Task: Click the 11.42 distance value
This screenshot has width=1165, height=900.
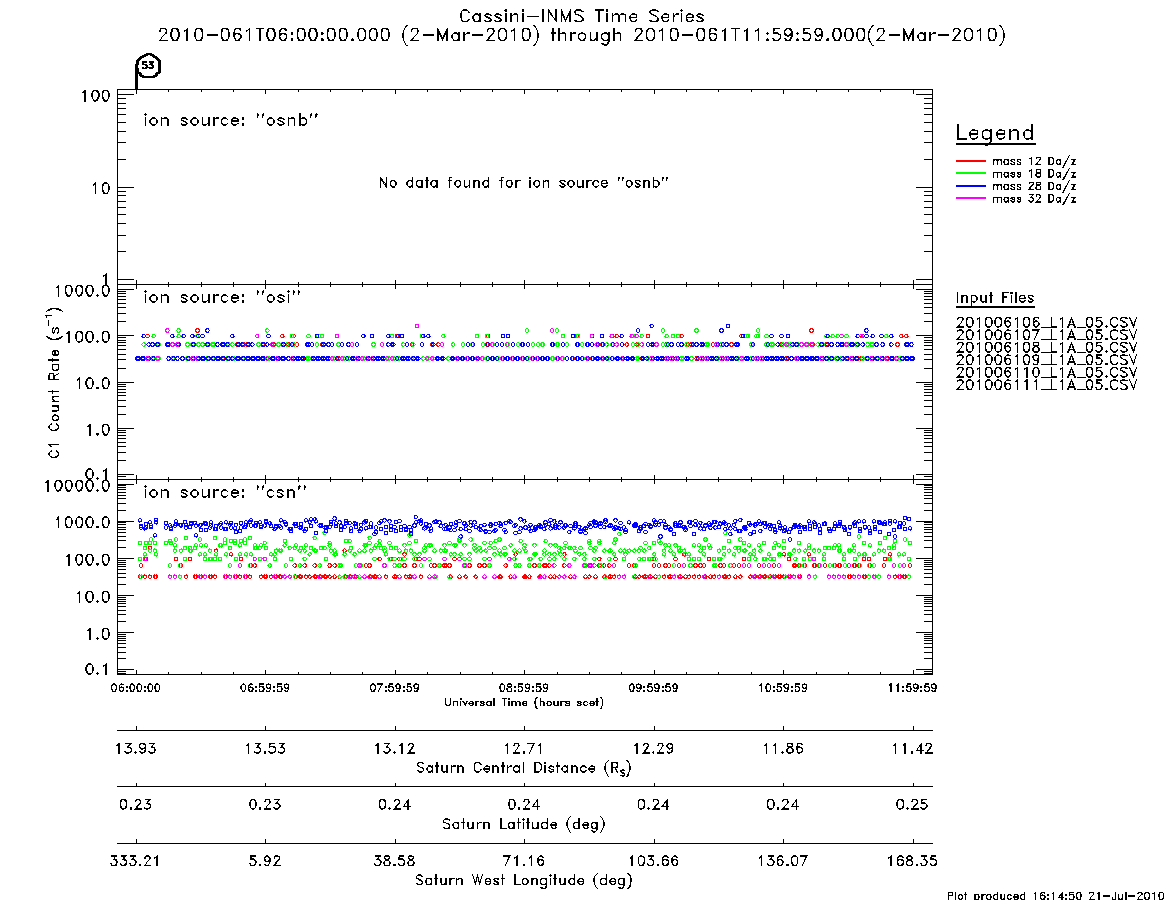Action: [912, 748]
